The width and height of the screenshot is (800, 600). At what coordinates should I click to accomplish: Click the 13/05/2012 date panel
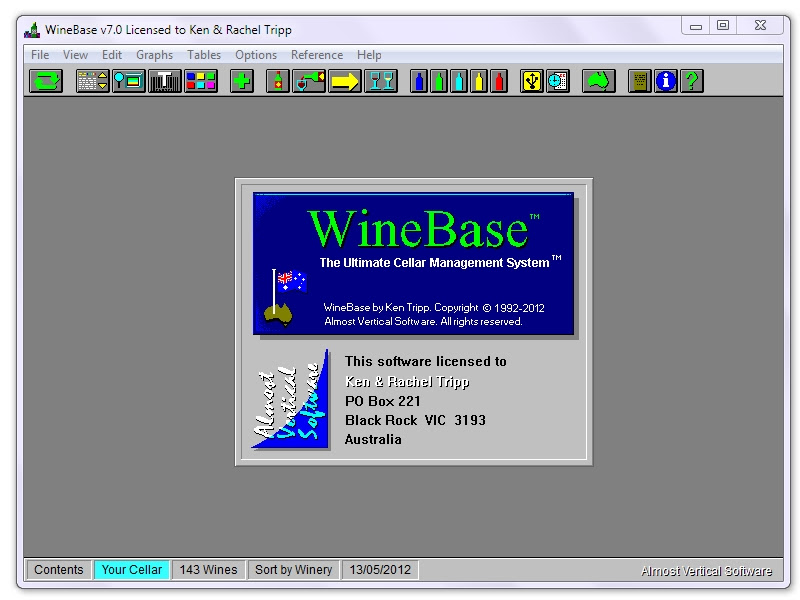(380, 570)
